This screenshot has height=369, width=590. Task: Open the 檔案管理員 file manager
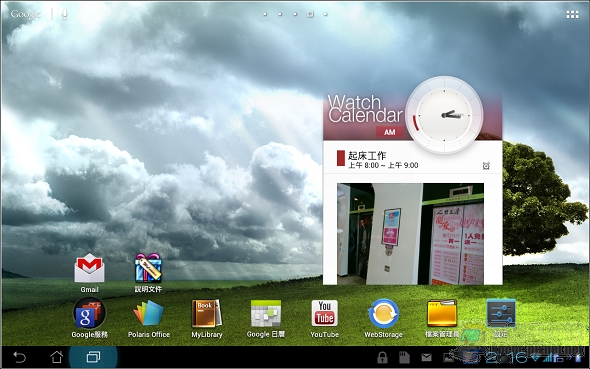click(x=442, y=313)
